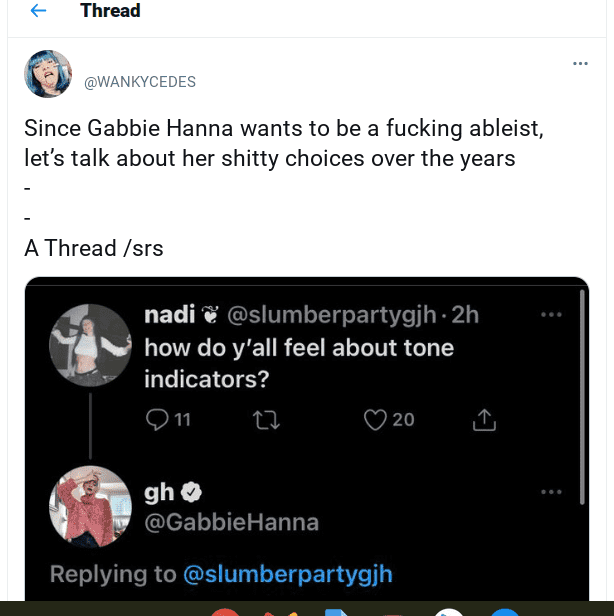Open the @GabbieHanna handle
Viewport: 614px width, 616px height.
(x=231, y=522)
